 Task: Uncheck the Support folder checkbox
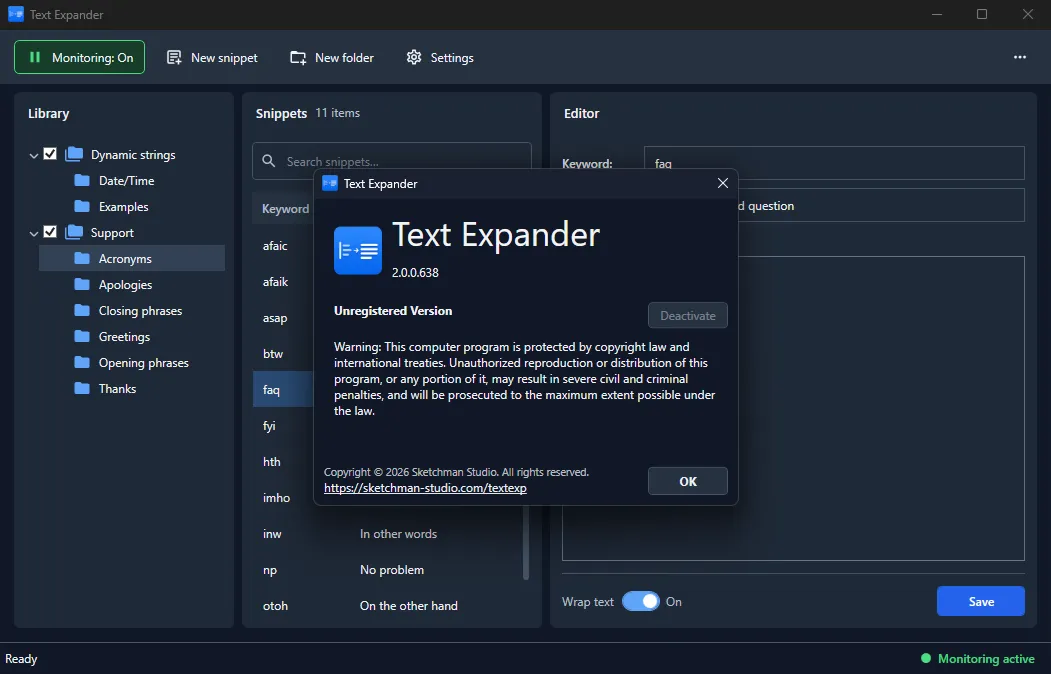(50, 232)
